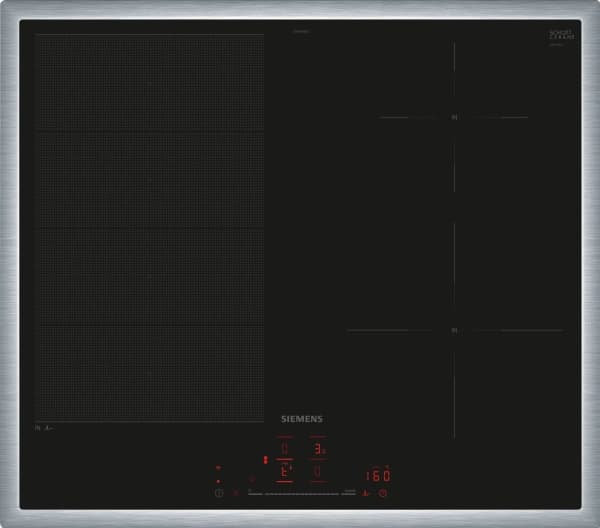Select the bottom-right zone display showing 0

tap(317, 471)
